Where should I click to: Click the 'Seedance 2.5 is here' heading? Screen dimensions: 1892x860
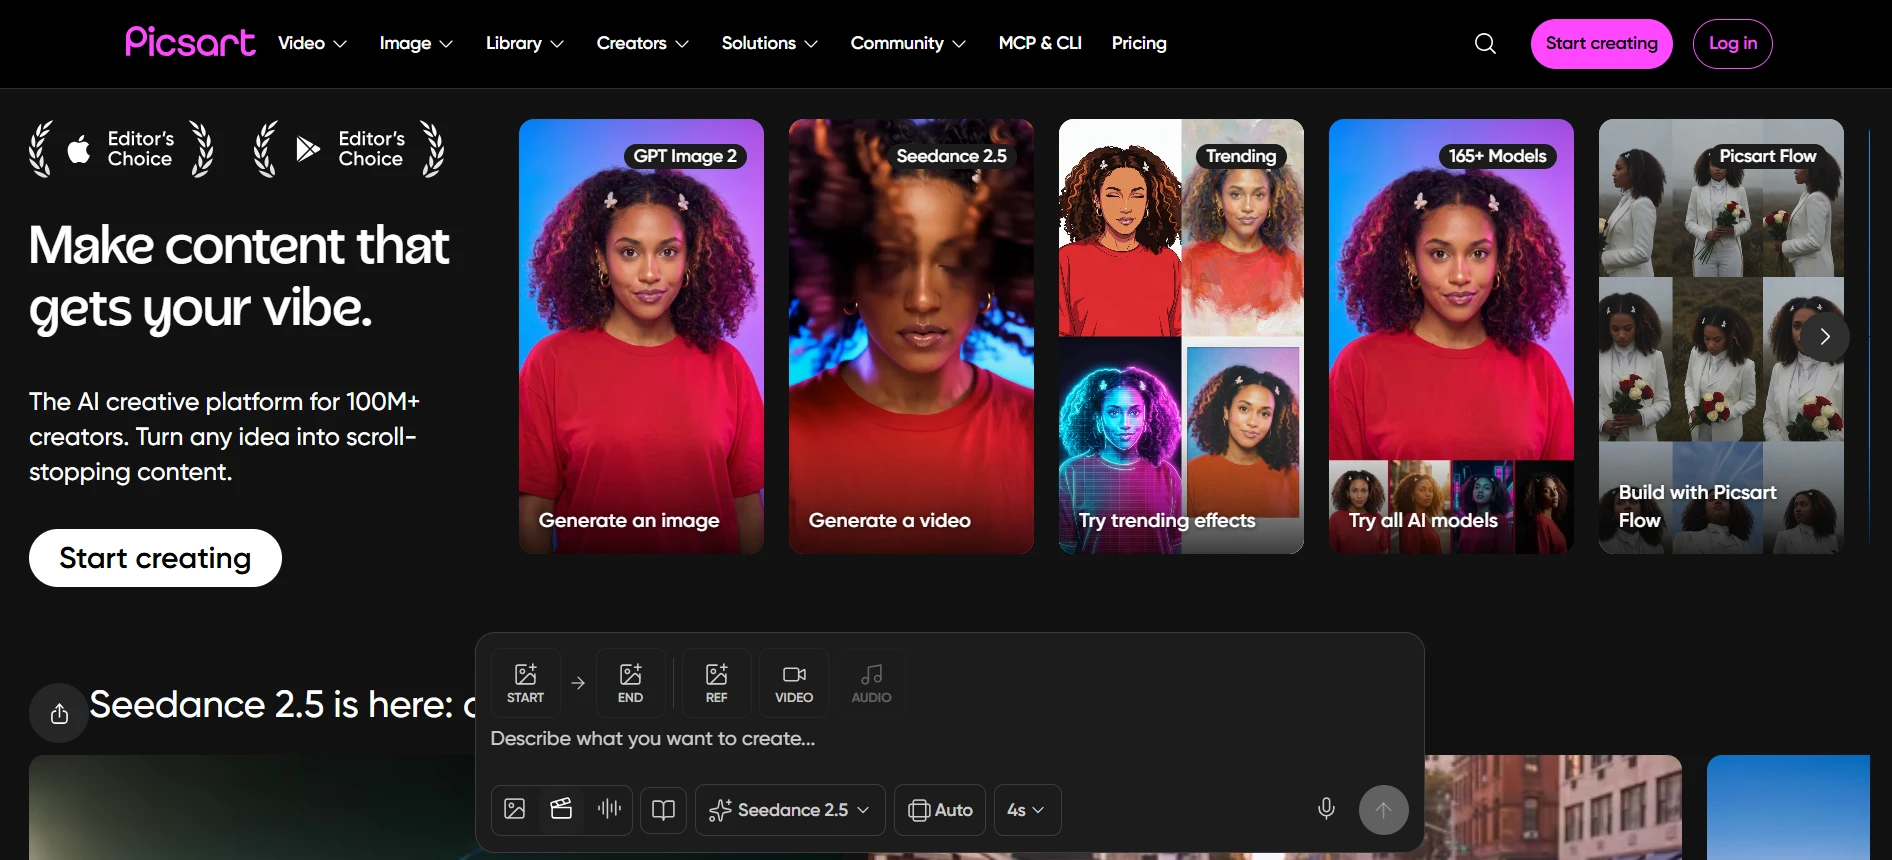[283, 705]
